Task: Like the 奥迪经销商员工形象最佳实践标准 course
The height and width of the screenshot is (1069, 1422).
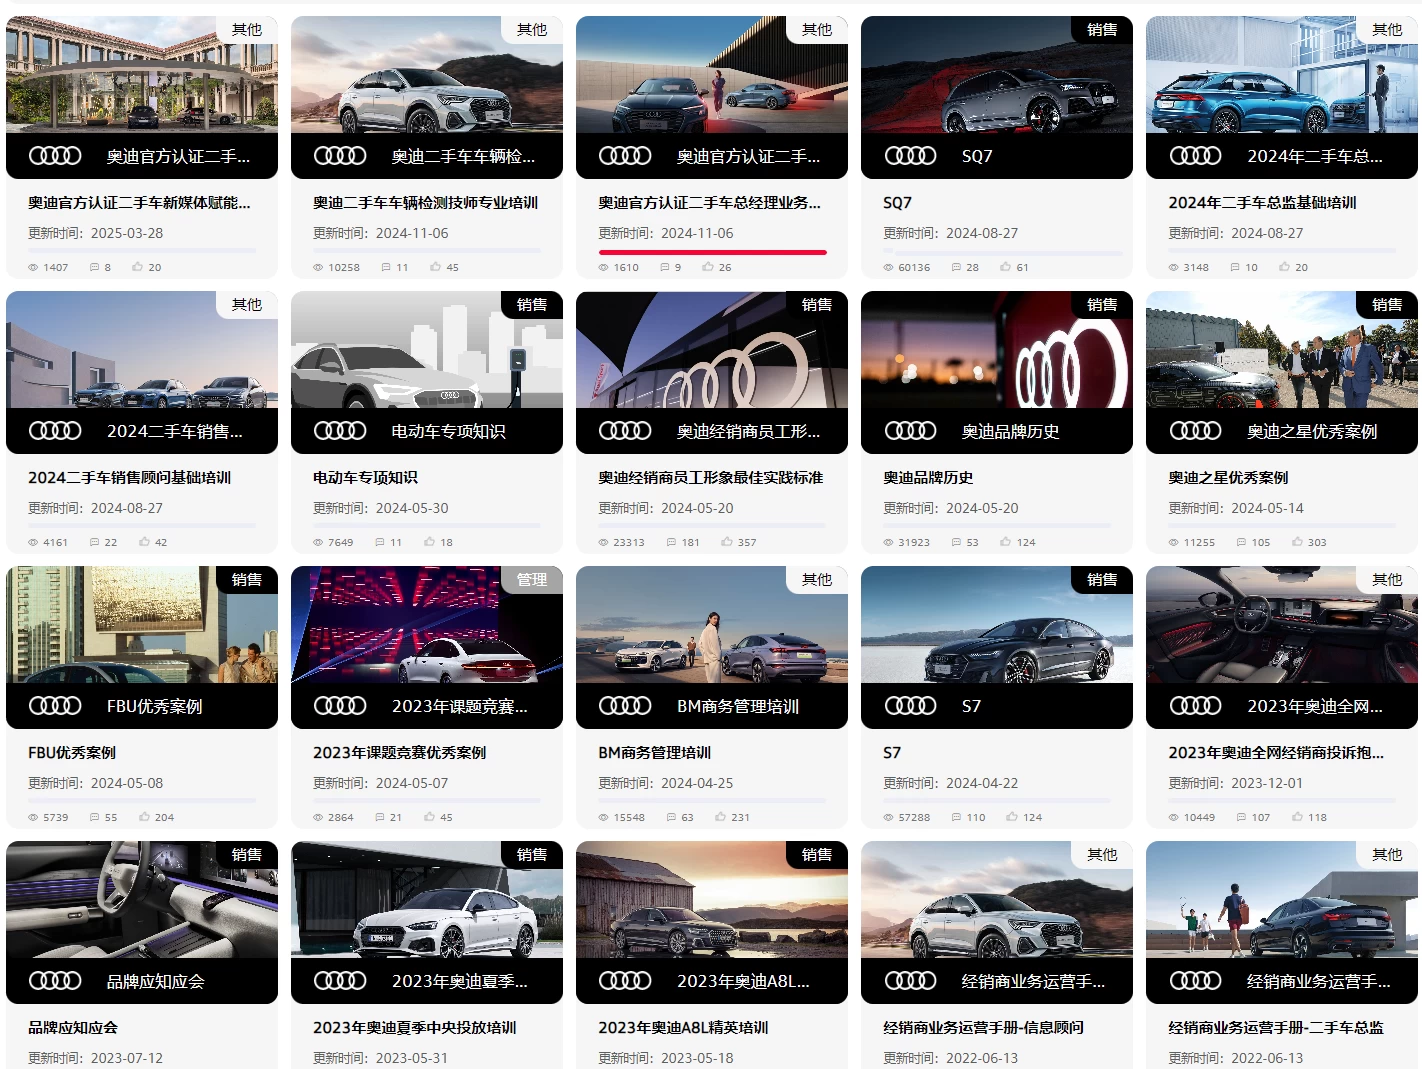Action: 726,542
